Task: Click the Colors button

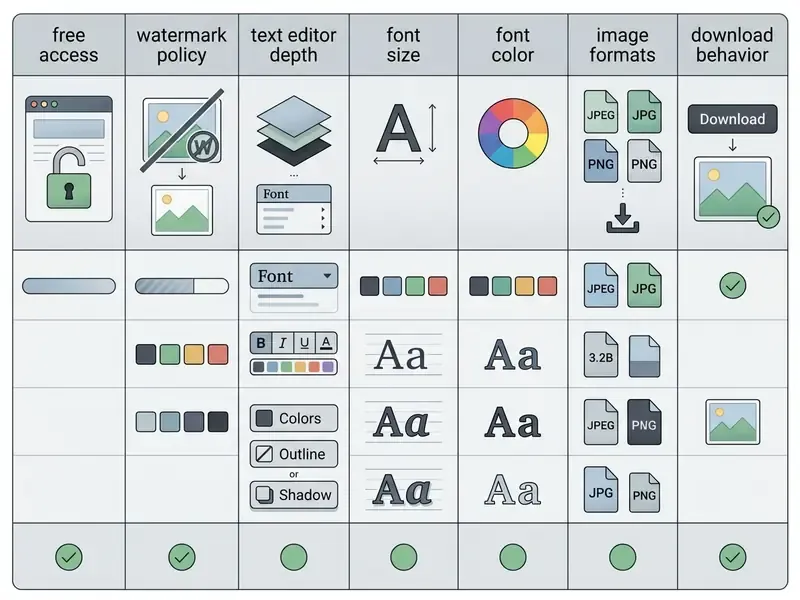Action: coord(294,418)
